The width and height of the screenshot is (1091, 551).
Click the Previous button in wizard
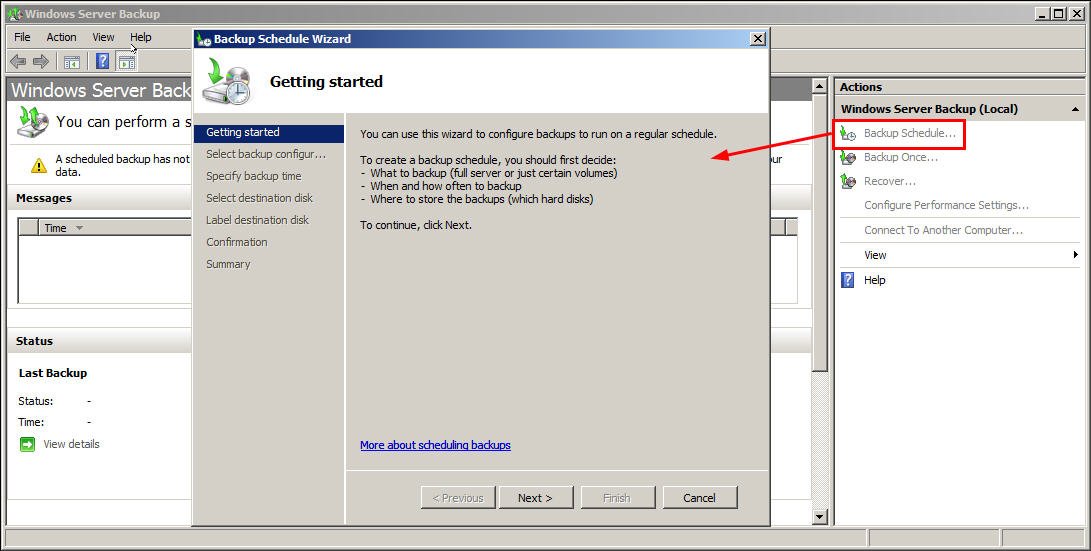pyautogui.click(x=458, y=497)
